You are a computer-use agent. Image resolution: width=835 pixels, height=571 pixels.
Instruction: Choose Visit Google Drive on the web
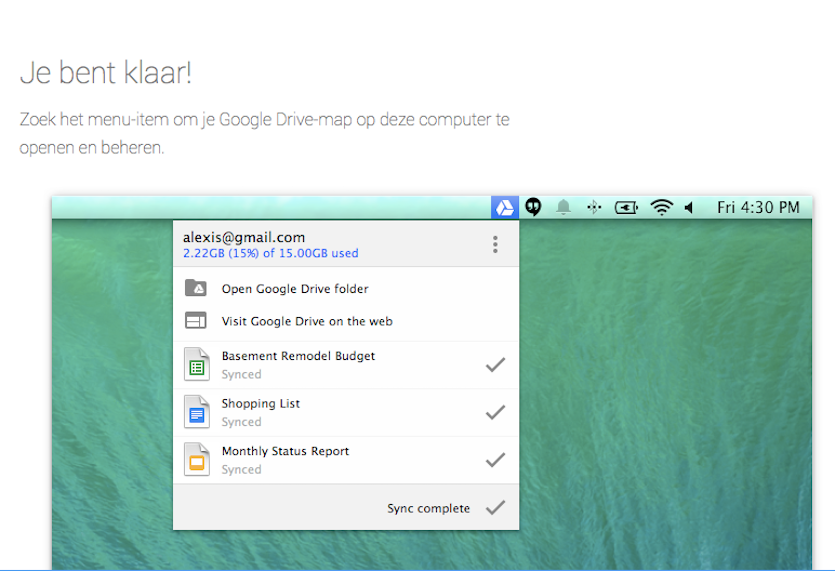click(346, 321)
